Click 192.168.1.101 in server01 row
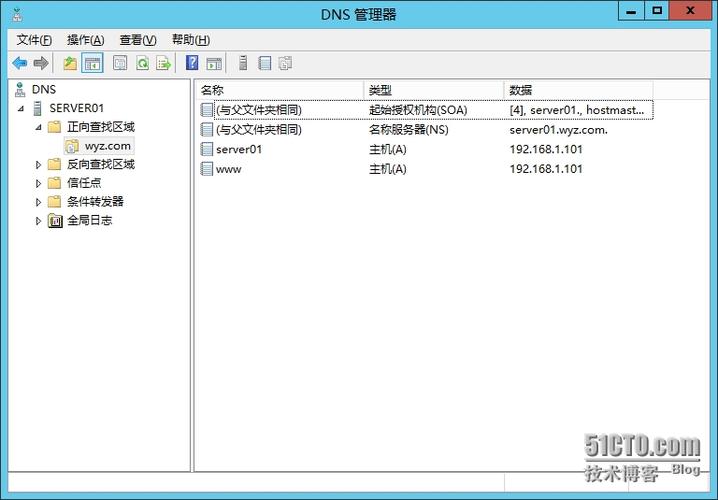 point(546,149)
